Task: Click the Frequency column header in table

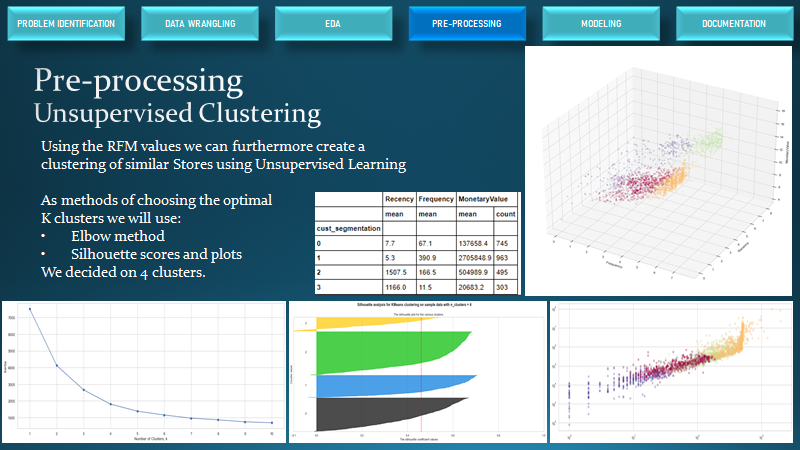Action: coord(436,199)
